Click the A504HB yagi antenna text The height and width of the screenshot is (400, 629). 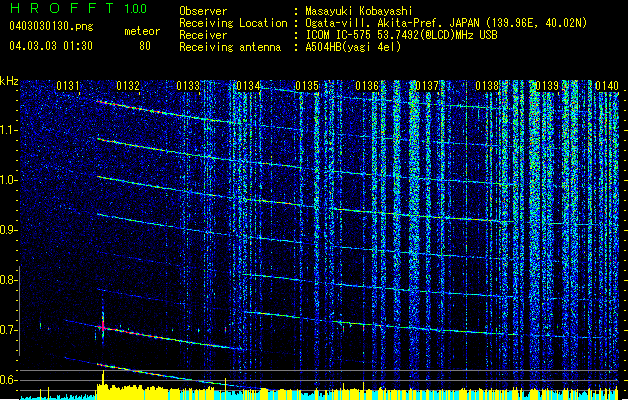click(362, 47)
